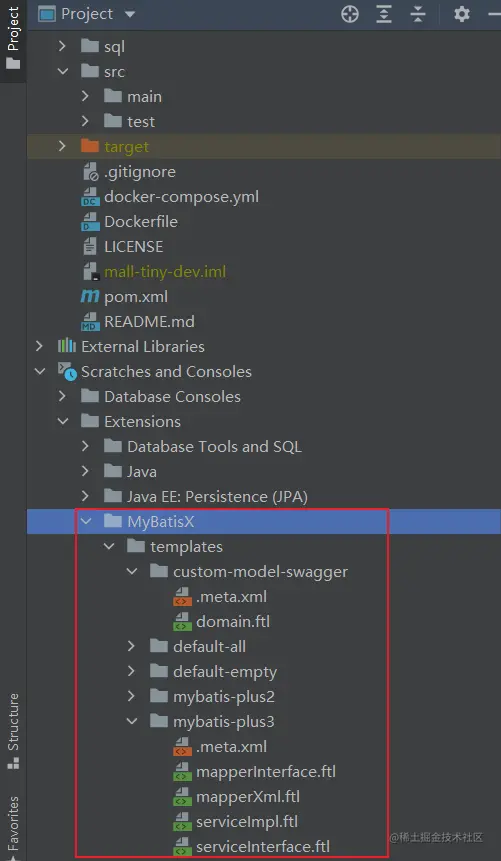Open the Favorites tool window tab
Screen dimensions: 501x861
13,826
